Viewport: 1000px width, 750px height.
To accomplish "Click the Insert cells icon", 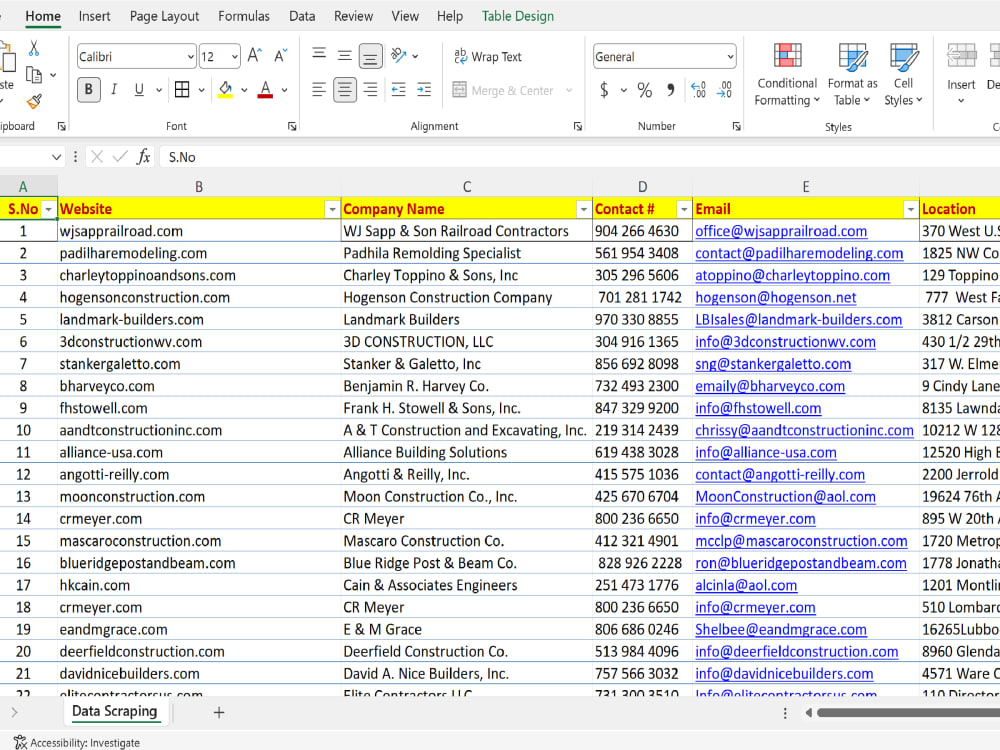I will [x=961, y=56].
